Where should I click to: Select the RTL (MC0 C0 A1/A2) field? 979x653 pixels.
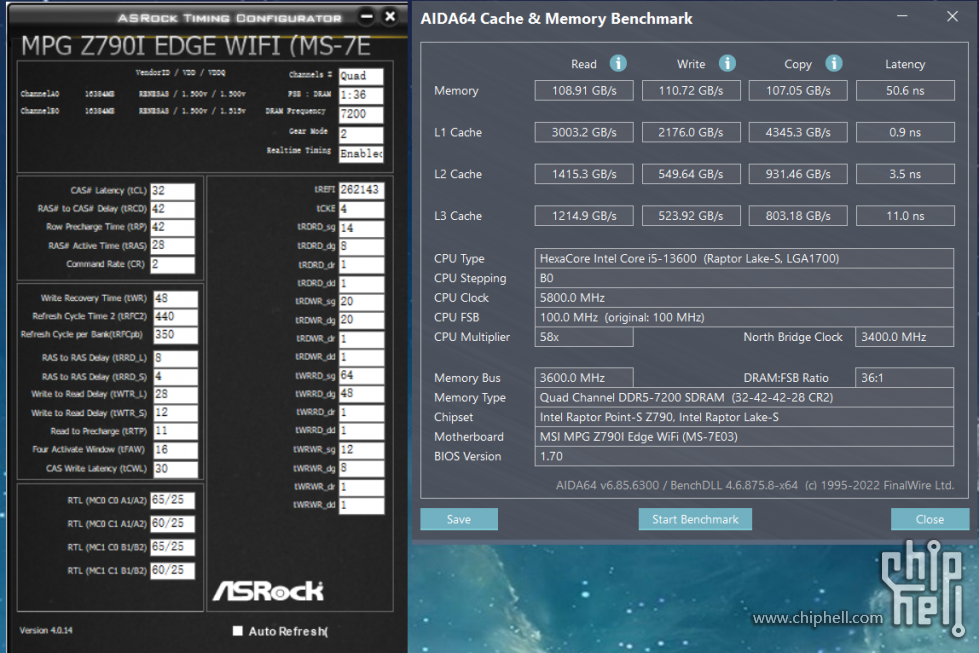pos(172,501)
